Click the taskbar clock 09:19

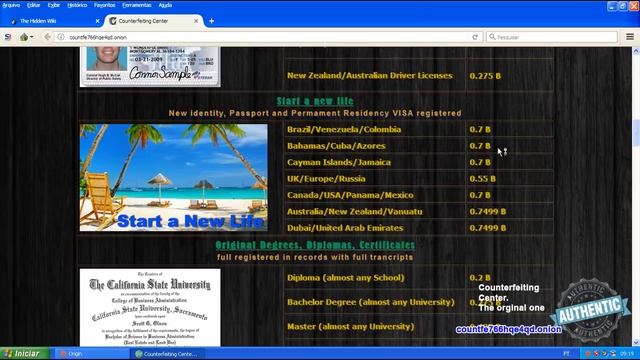click(x=627, y=354)
